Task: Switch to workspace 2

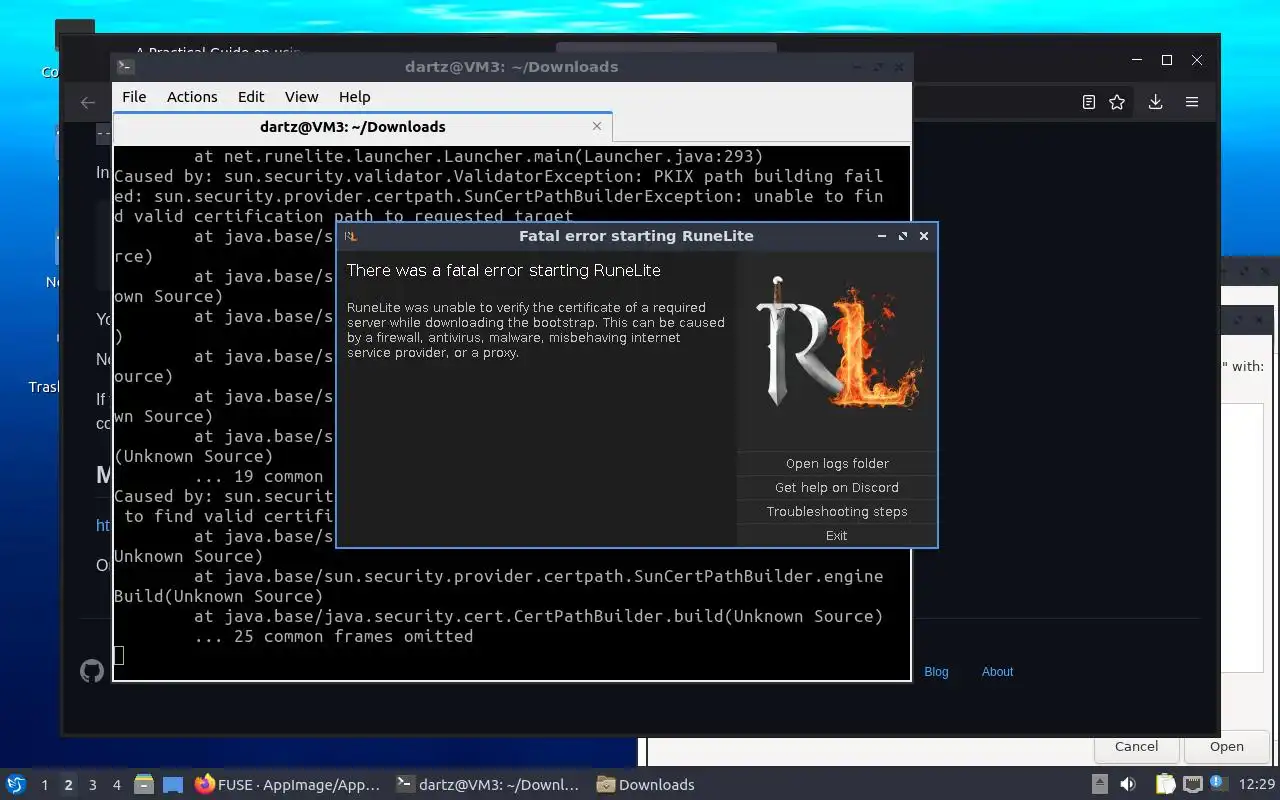Action: (x=68, y=785)
